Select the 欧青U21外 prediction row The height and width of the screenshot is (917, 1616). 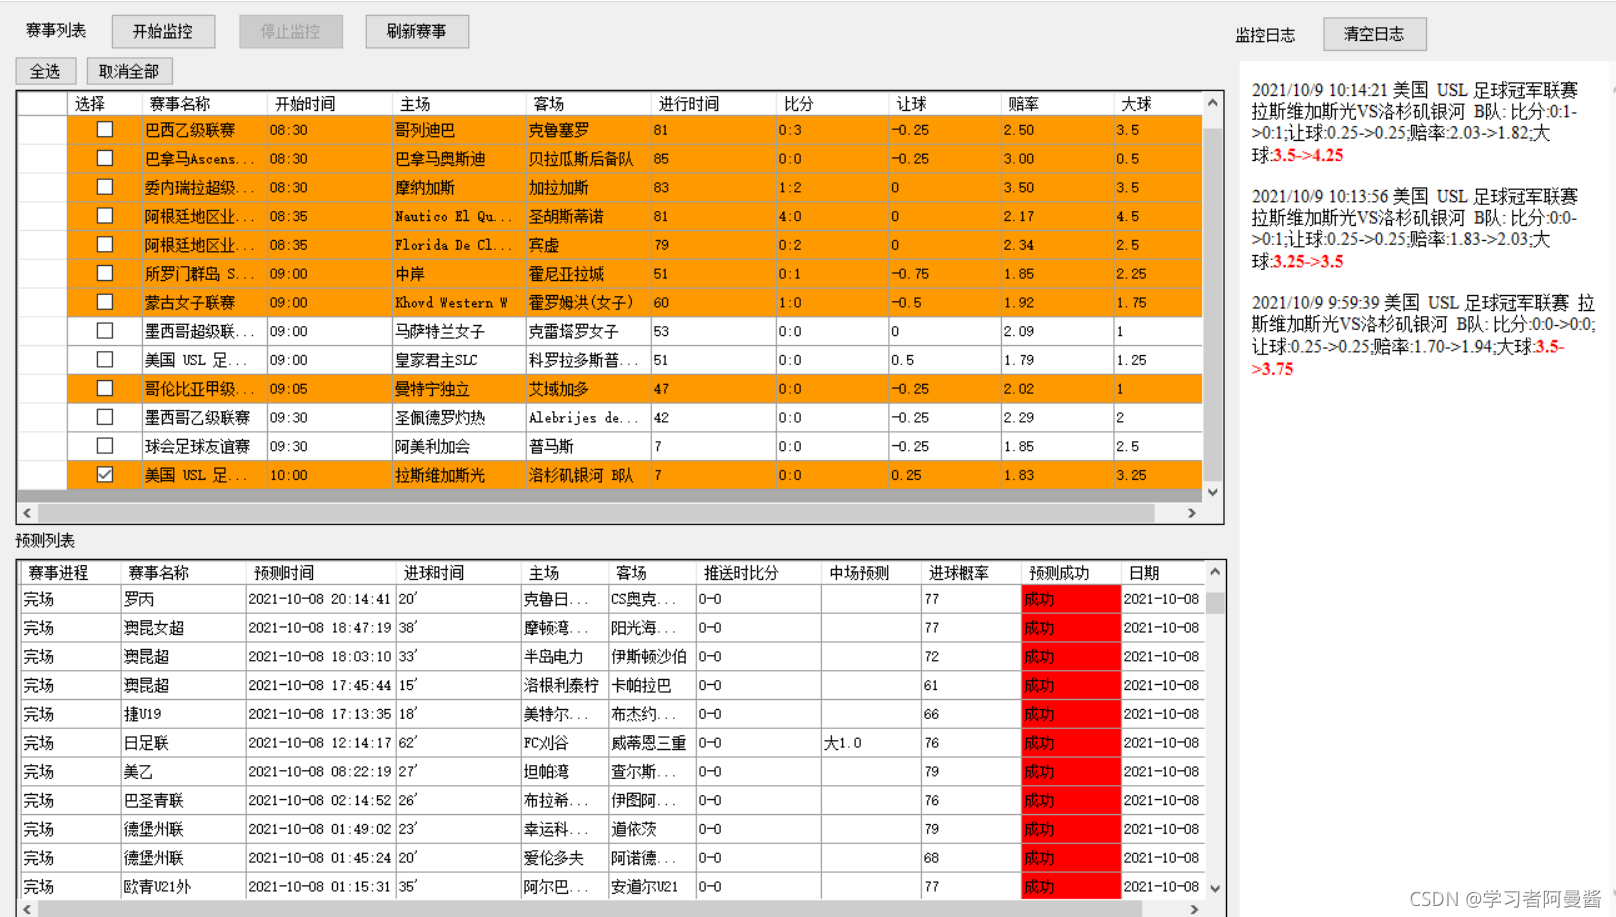(x=611, y=887)
